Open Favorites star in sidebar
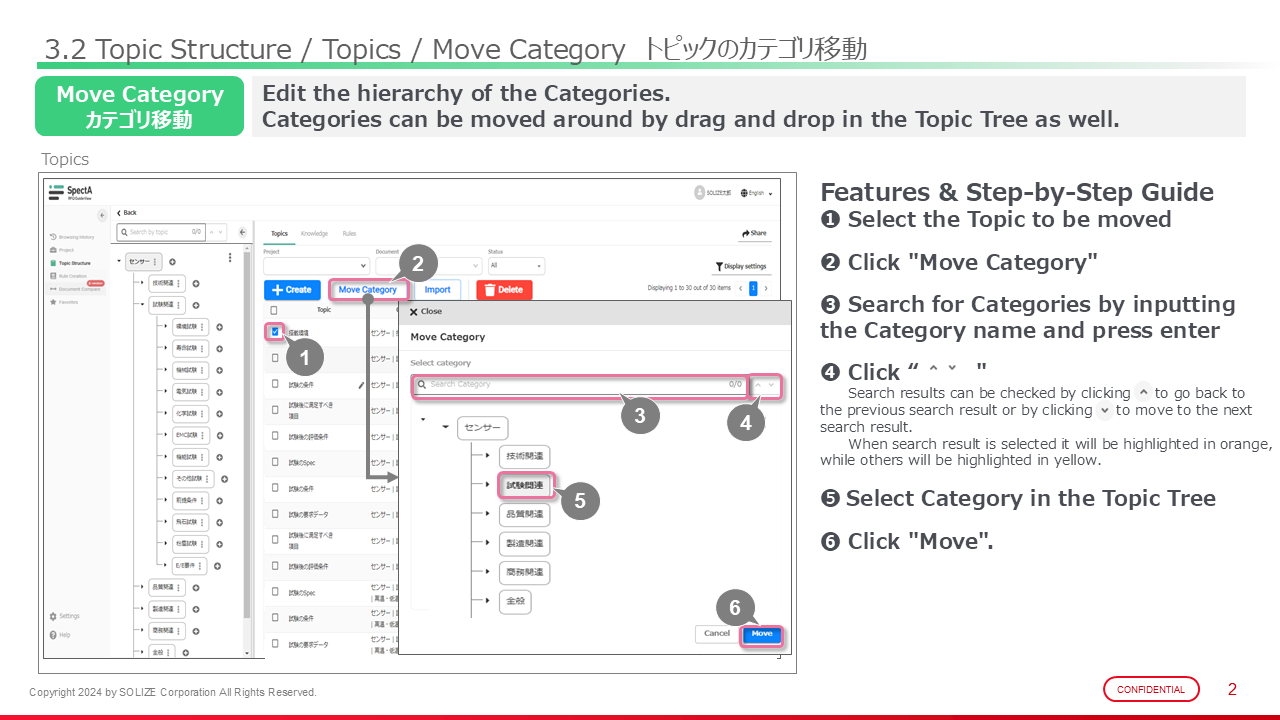This screenshot has height=720, width=1280. (53, 301)
